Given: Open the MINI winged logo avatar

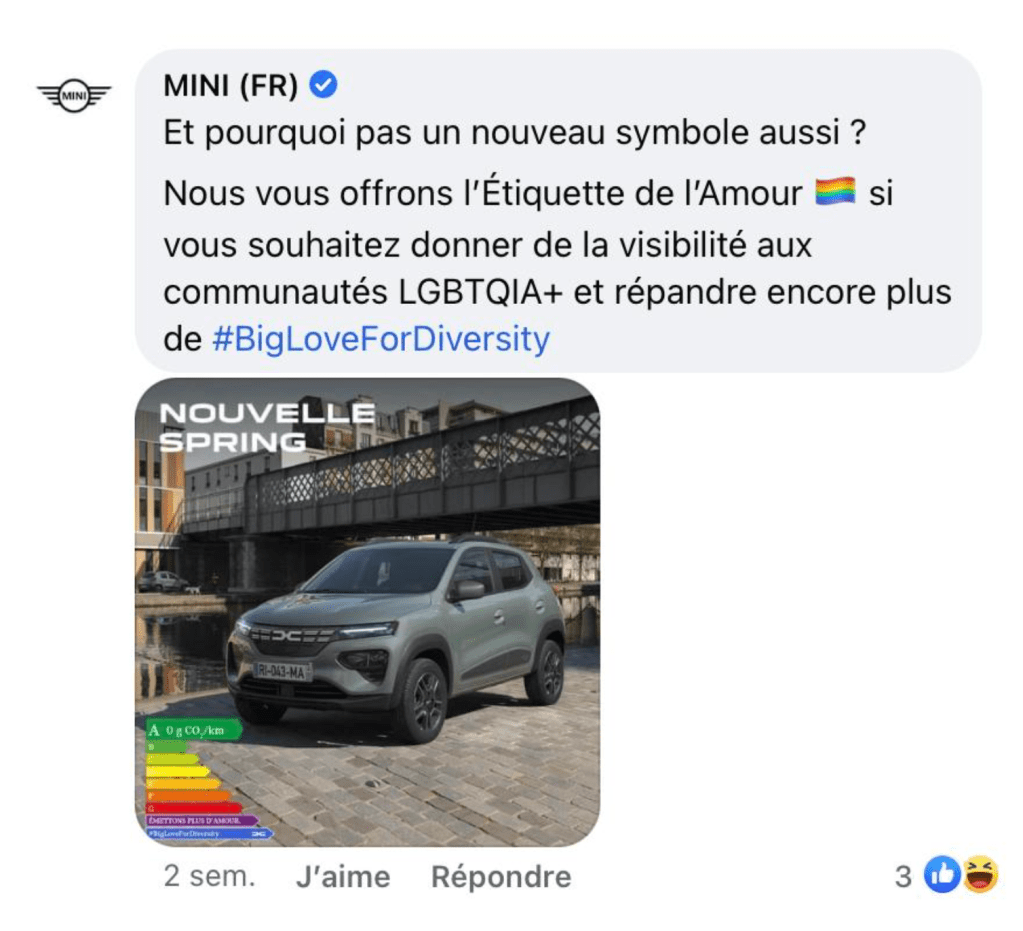Looking at the screenshot, I should (74, 95).
